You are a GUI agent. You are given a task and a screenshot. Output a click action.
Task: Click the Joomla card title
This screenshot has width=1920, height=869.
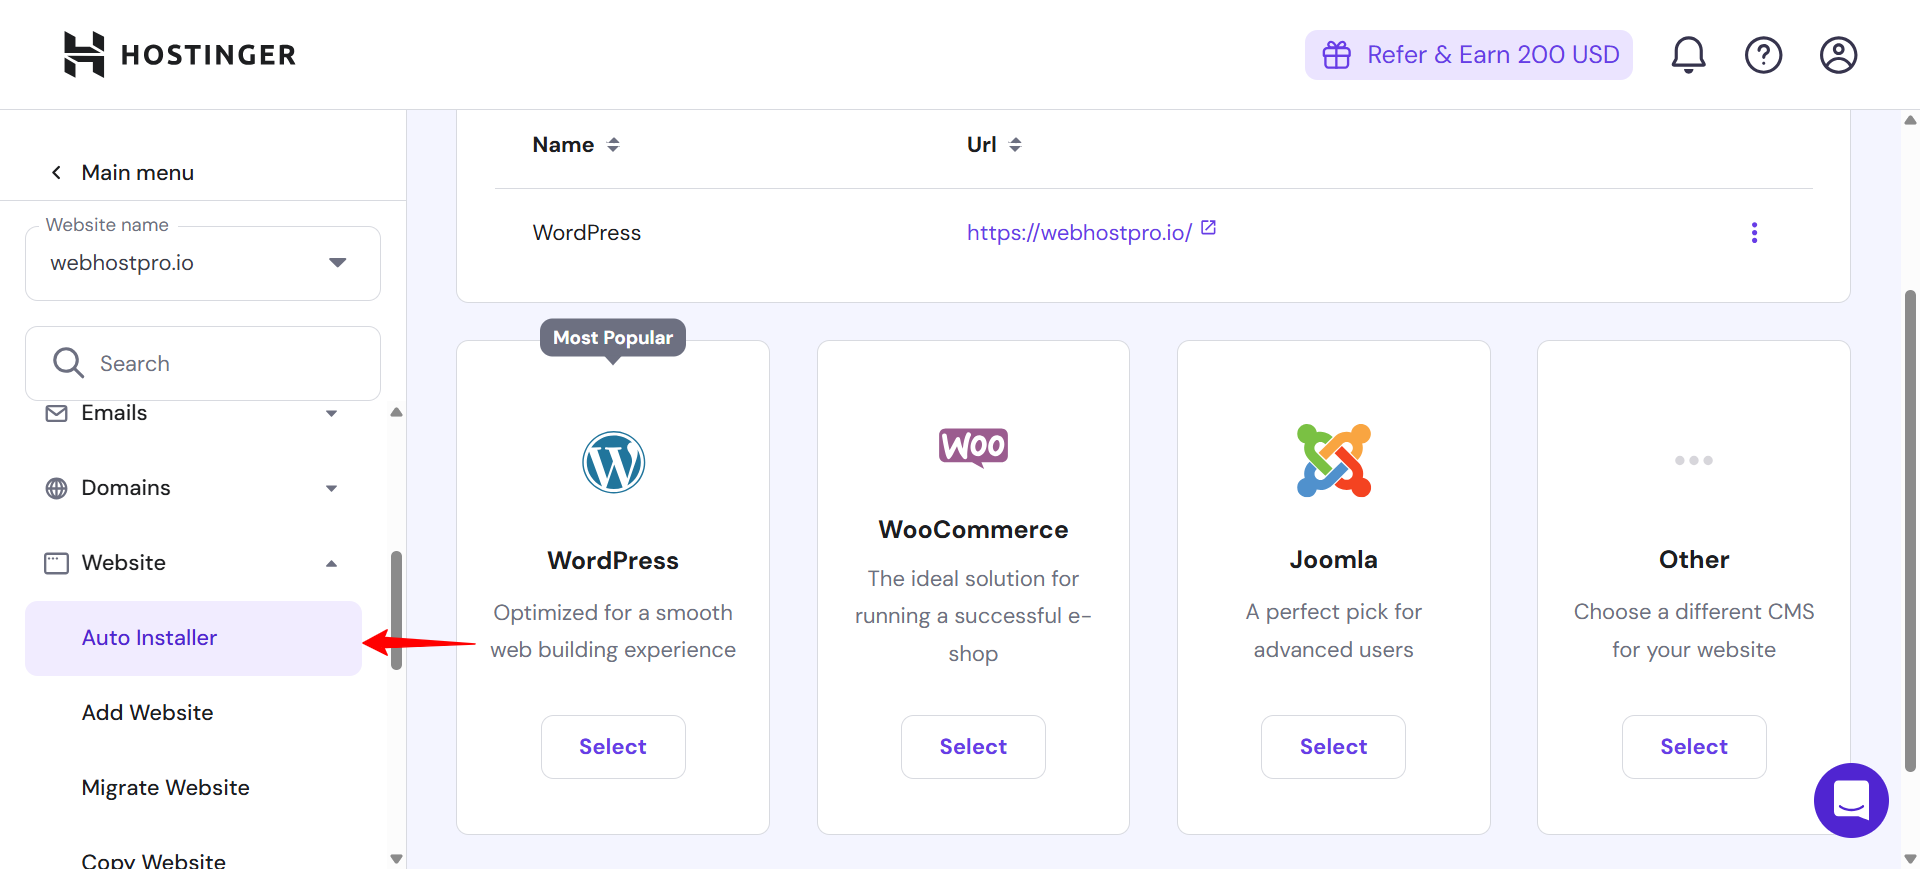pyautogui.click(x=1333, y=560)
